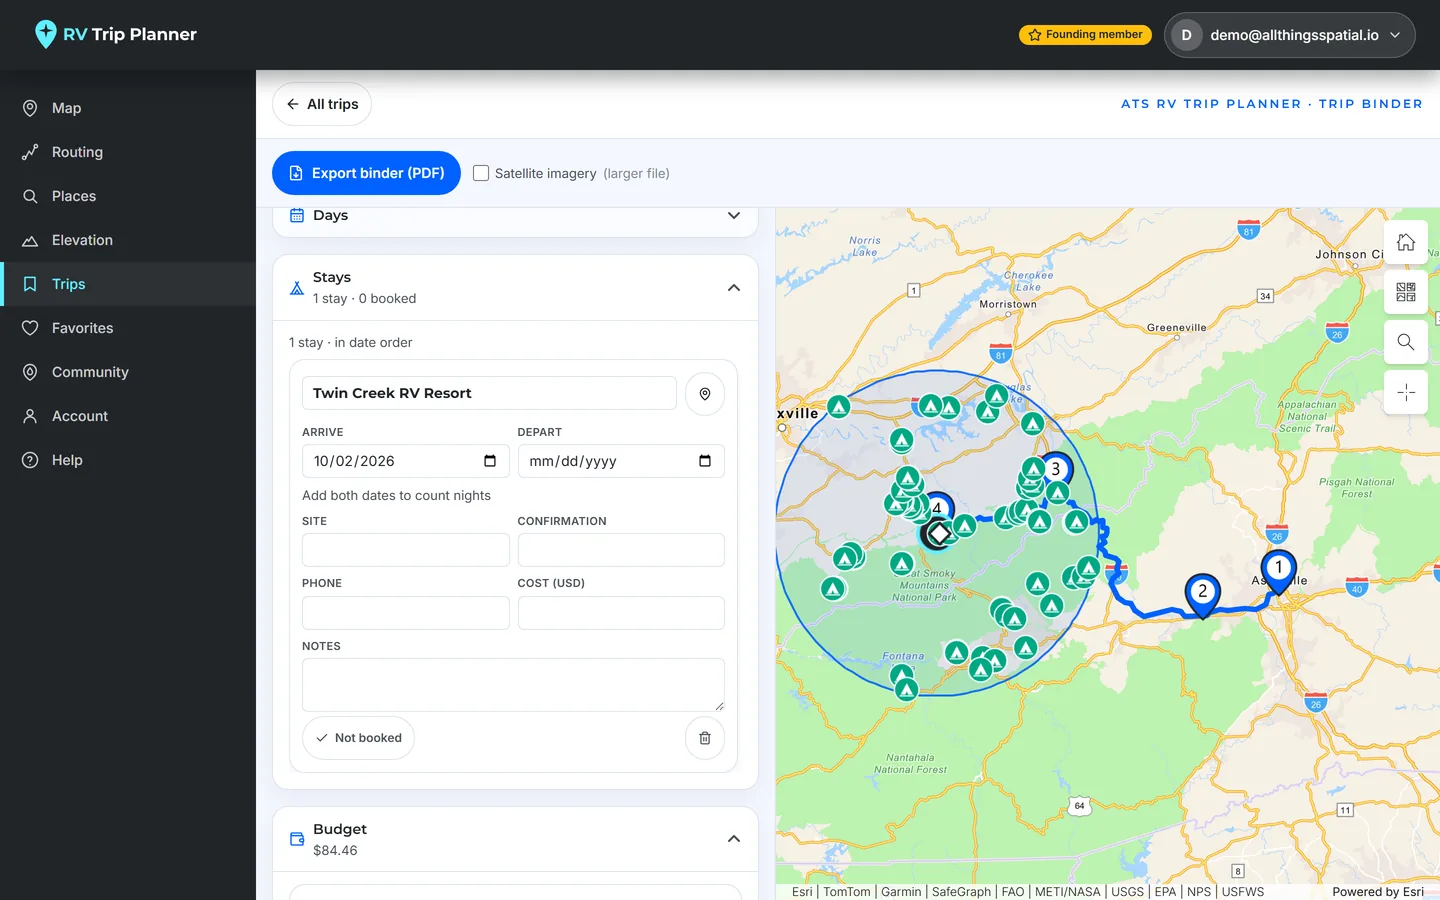Image resolution: width=1440 pixels, height=900 pixels.
Task: Open Help from the sidebar
Action: click(x=128, y=460)
